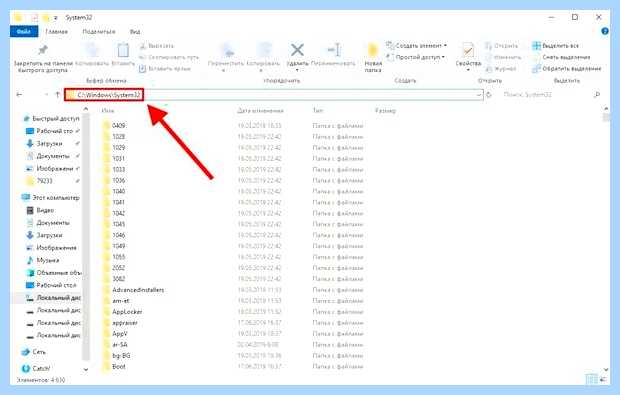The height and width of the screenshot is (395, 620).
Task: Select the AdvancedInstallers folder
Action: (133, 290)
